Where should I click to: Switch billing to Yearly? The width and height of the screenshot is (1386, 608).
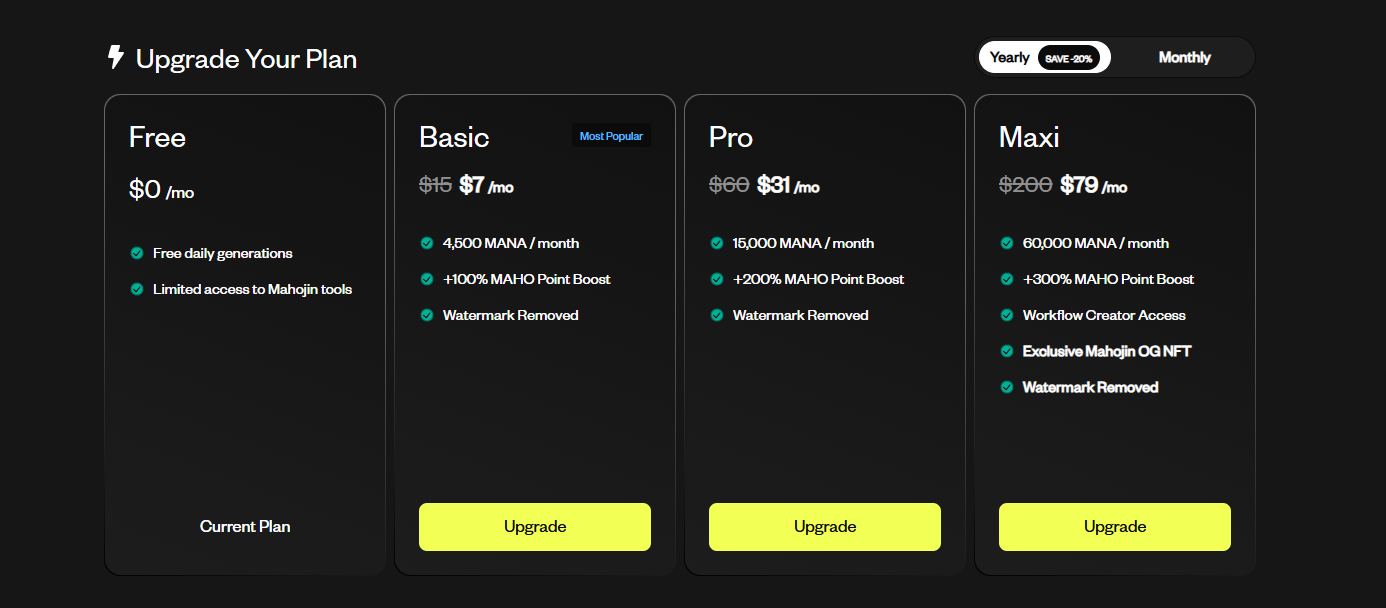click(x=1009, y=58)
